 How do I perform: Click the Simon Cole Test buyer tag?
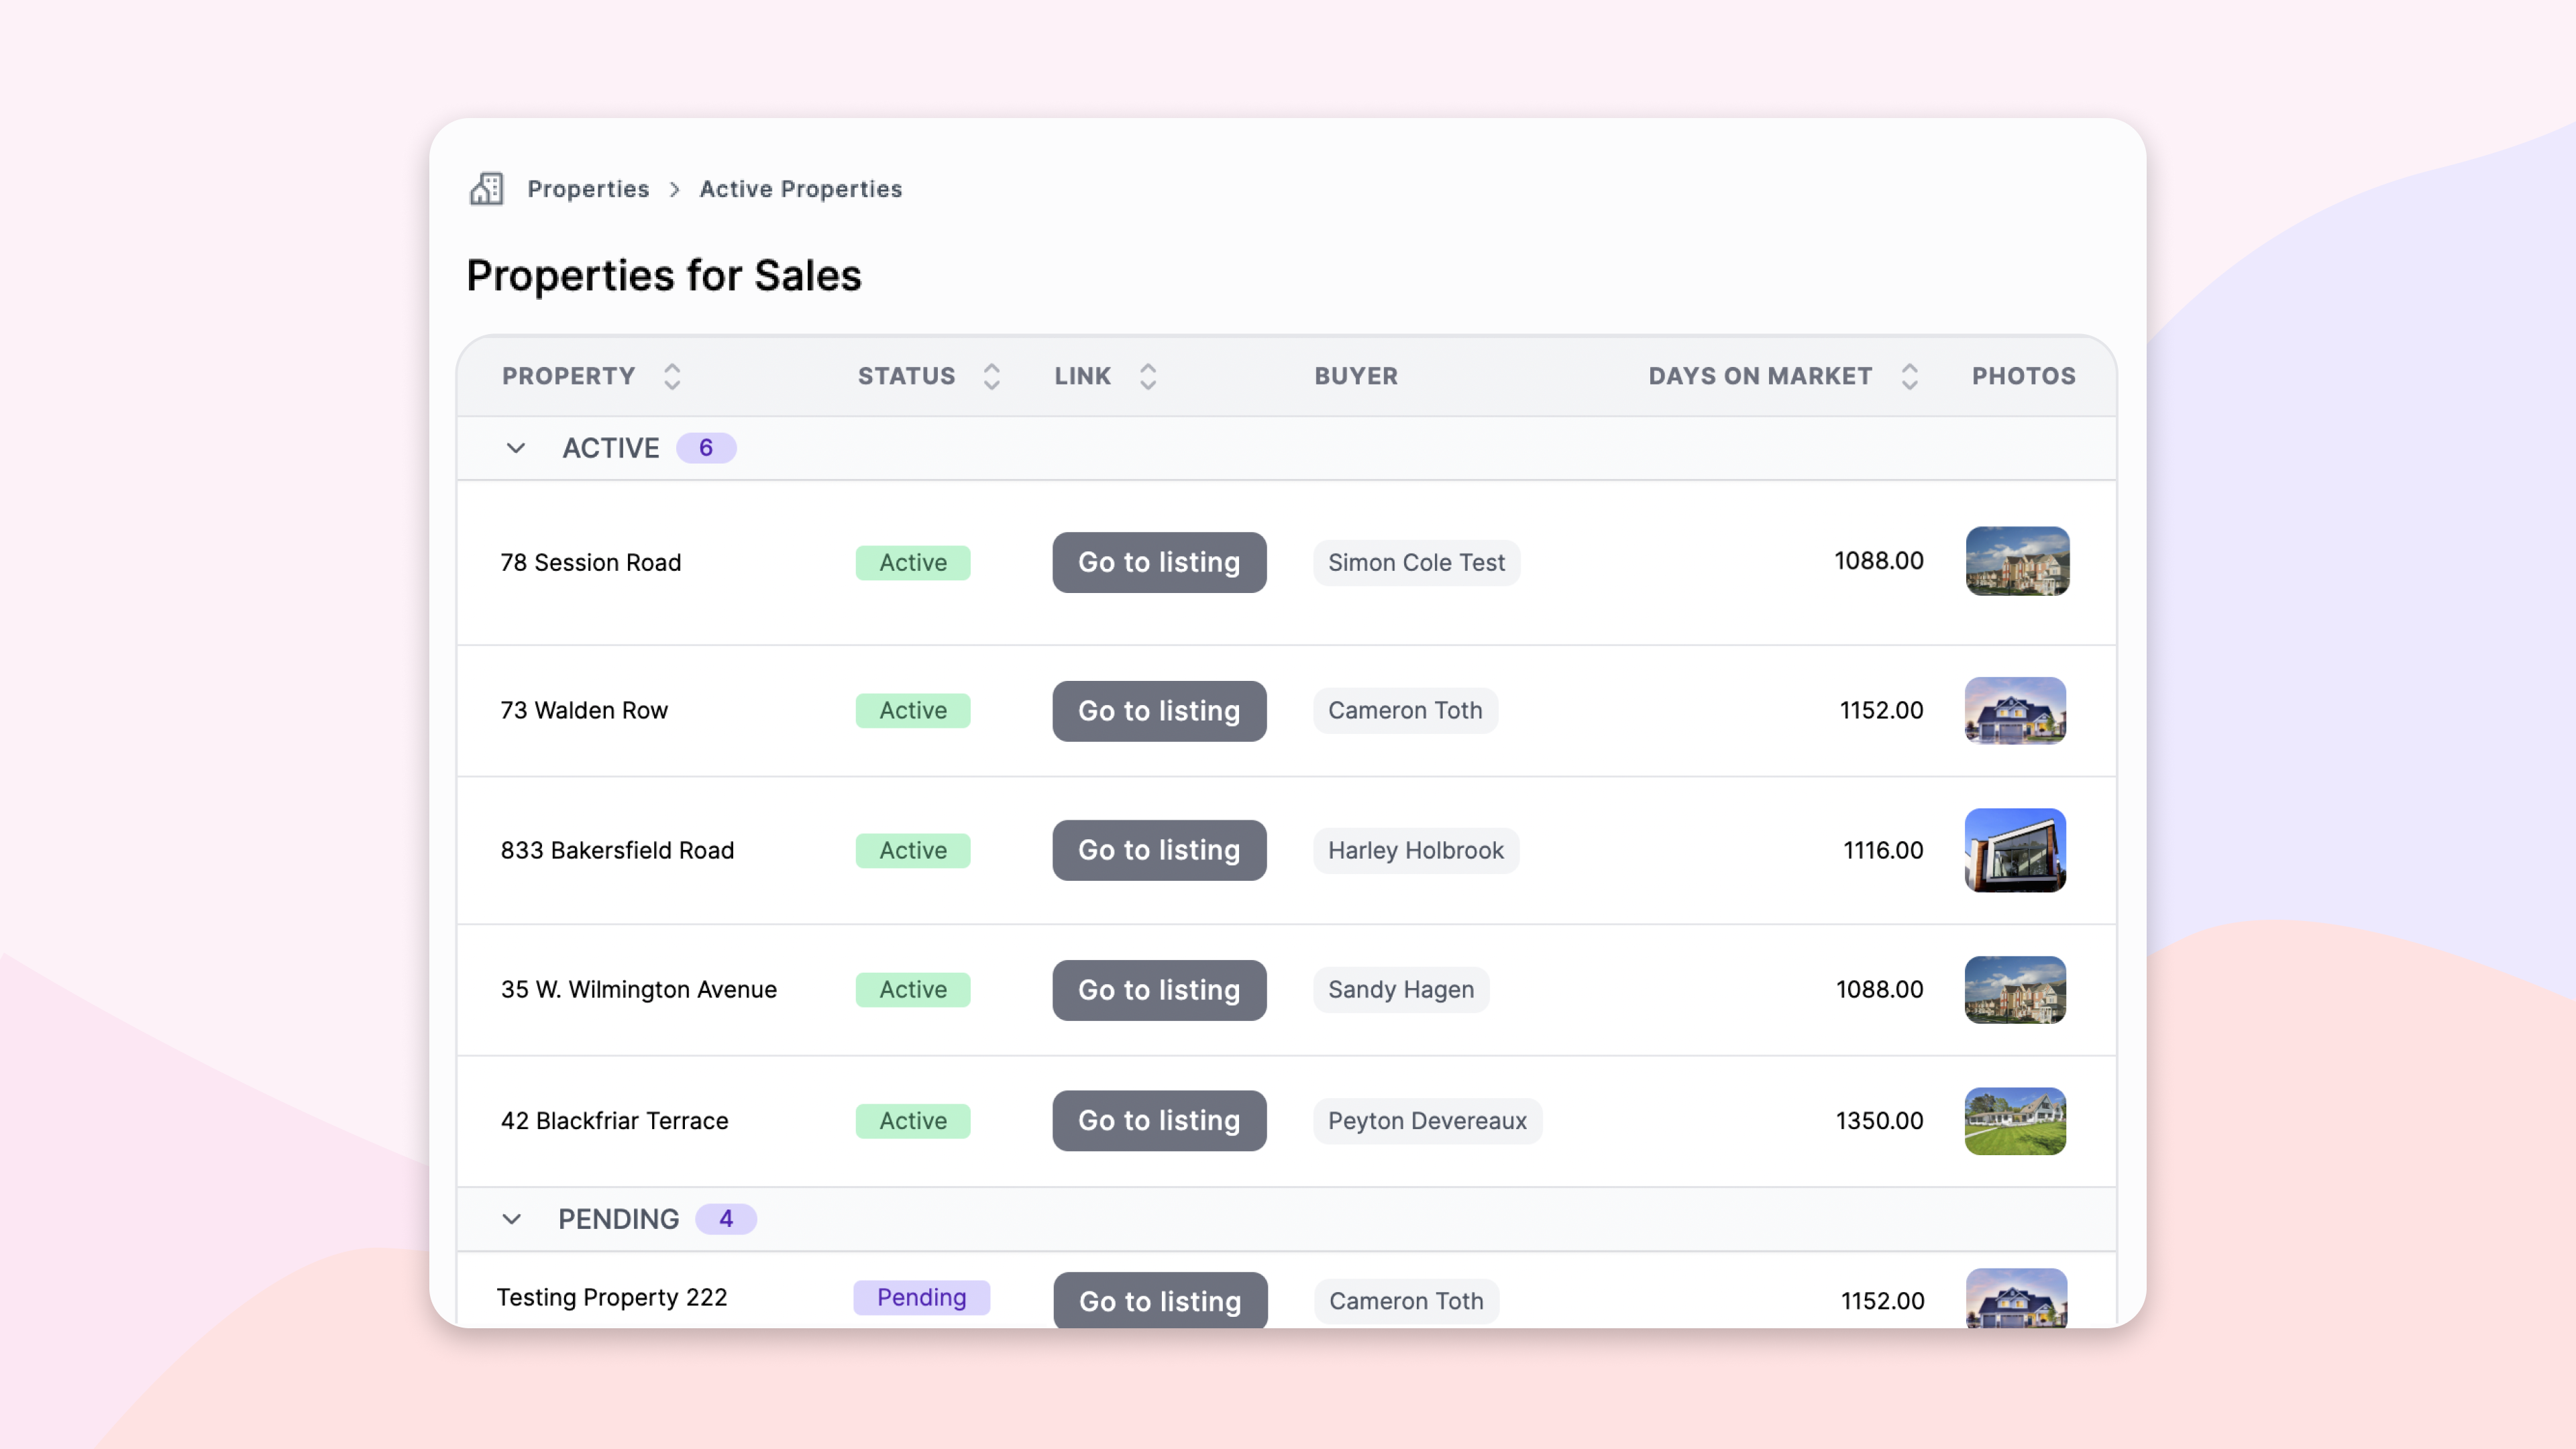pos(1416,562)
